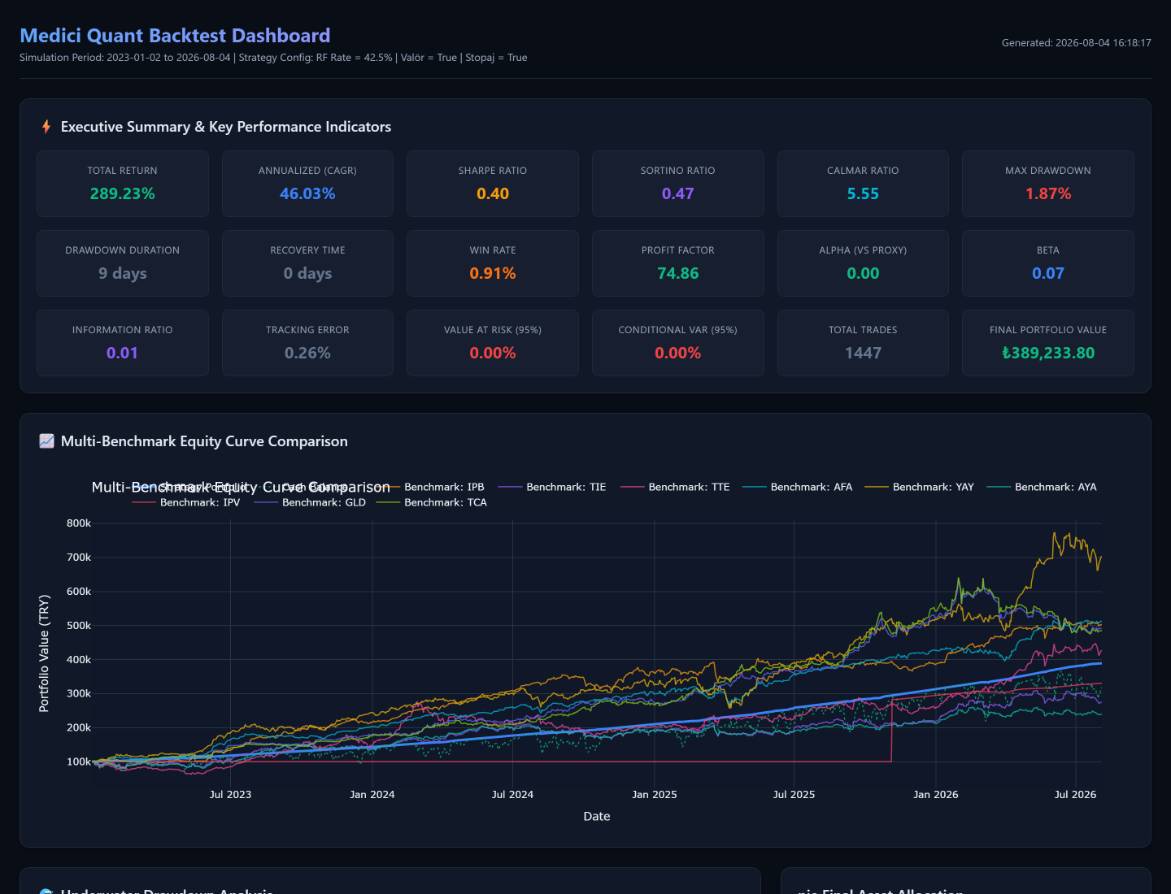Select the Simulation Period configuration line
1171x894 pixels.
pos(273,58)
